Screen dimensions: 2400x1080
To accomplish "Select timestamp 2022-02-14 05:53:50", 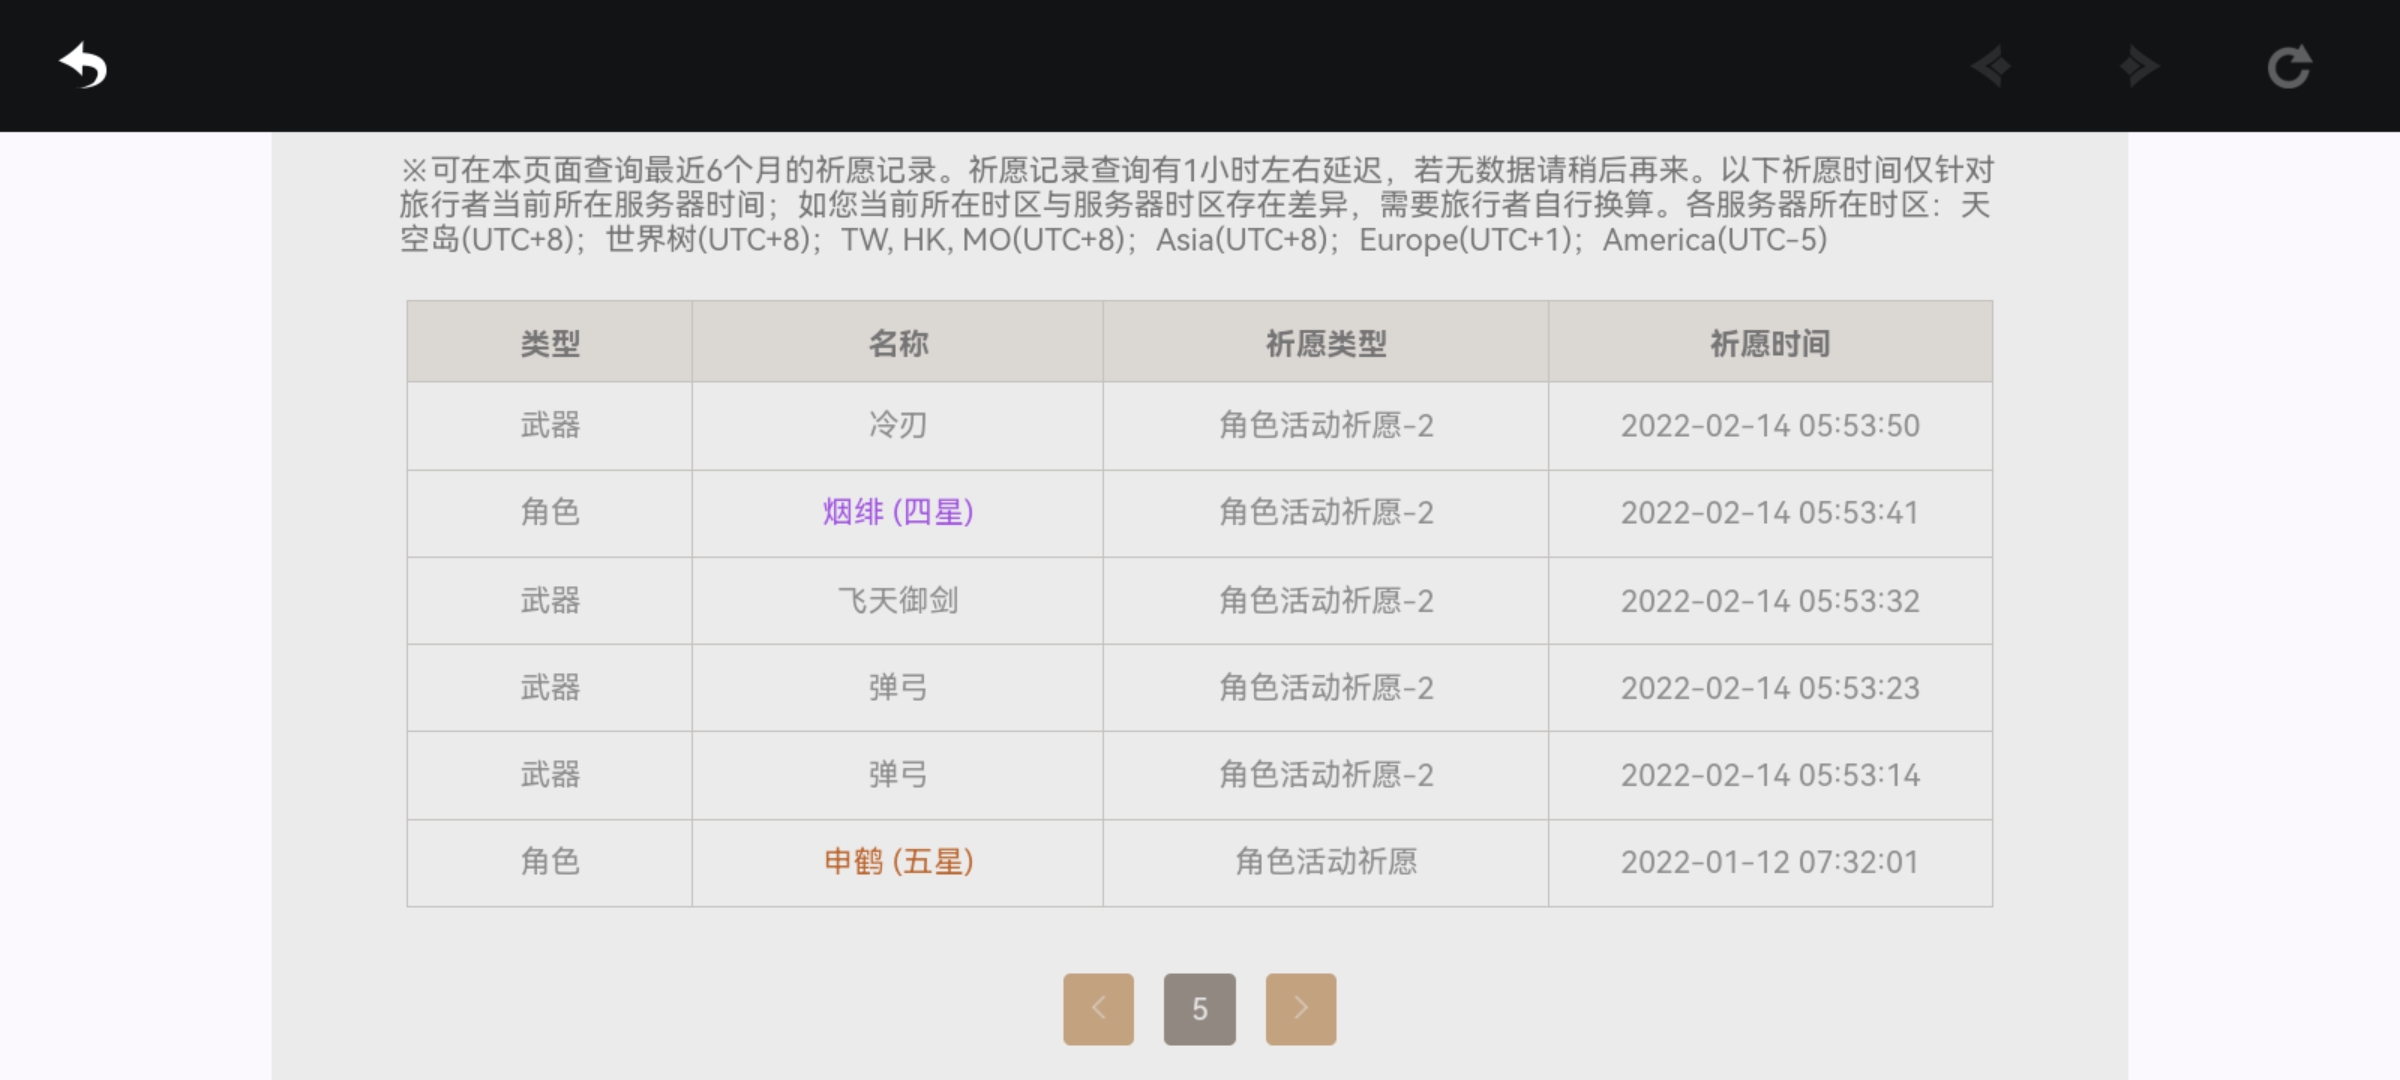I will [x=1770, y=425].
